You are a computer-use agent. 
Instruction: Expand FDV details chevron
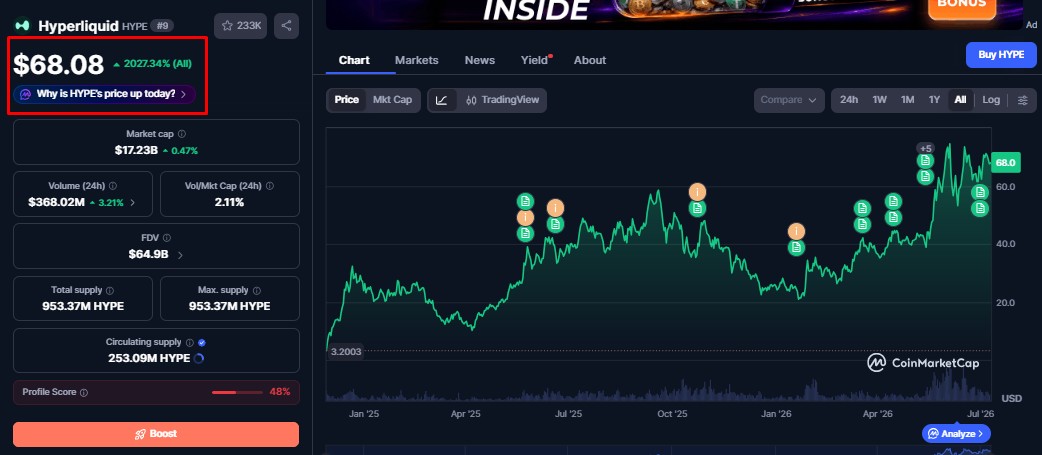click(x=181, y=254)
